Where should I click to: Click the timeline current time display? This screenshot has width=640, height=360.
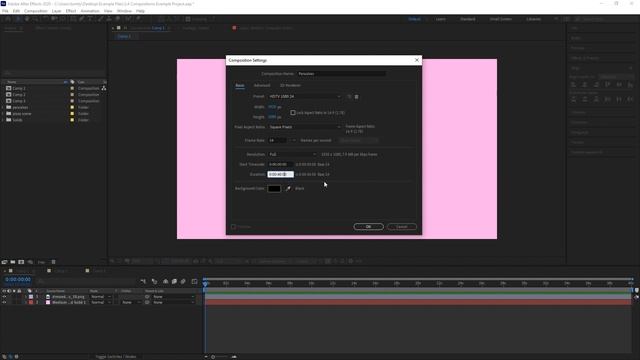pos(18,280)
